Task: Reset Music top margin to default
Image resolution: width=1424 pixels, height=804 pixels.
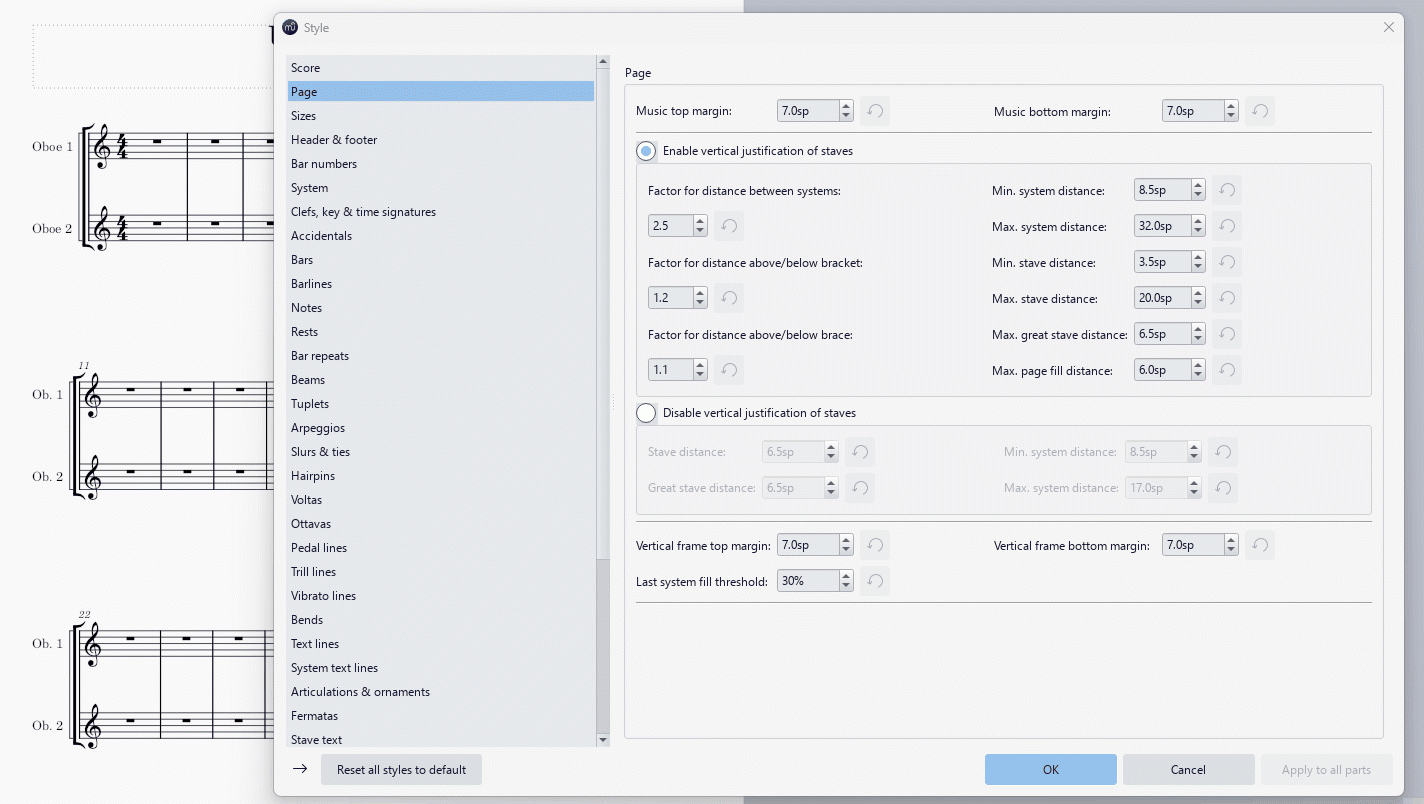Action: coord(875,111)
